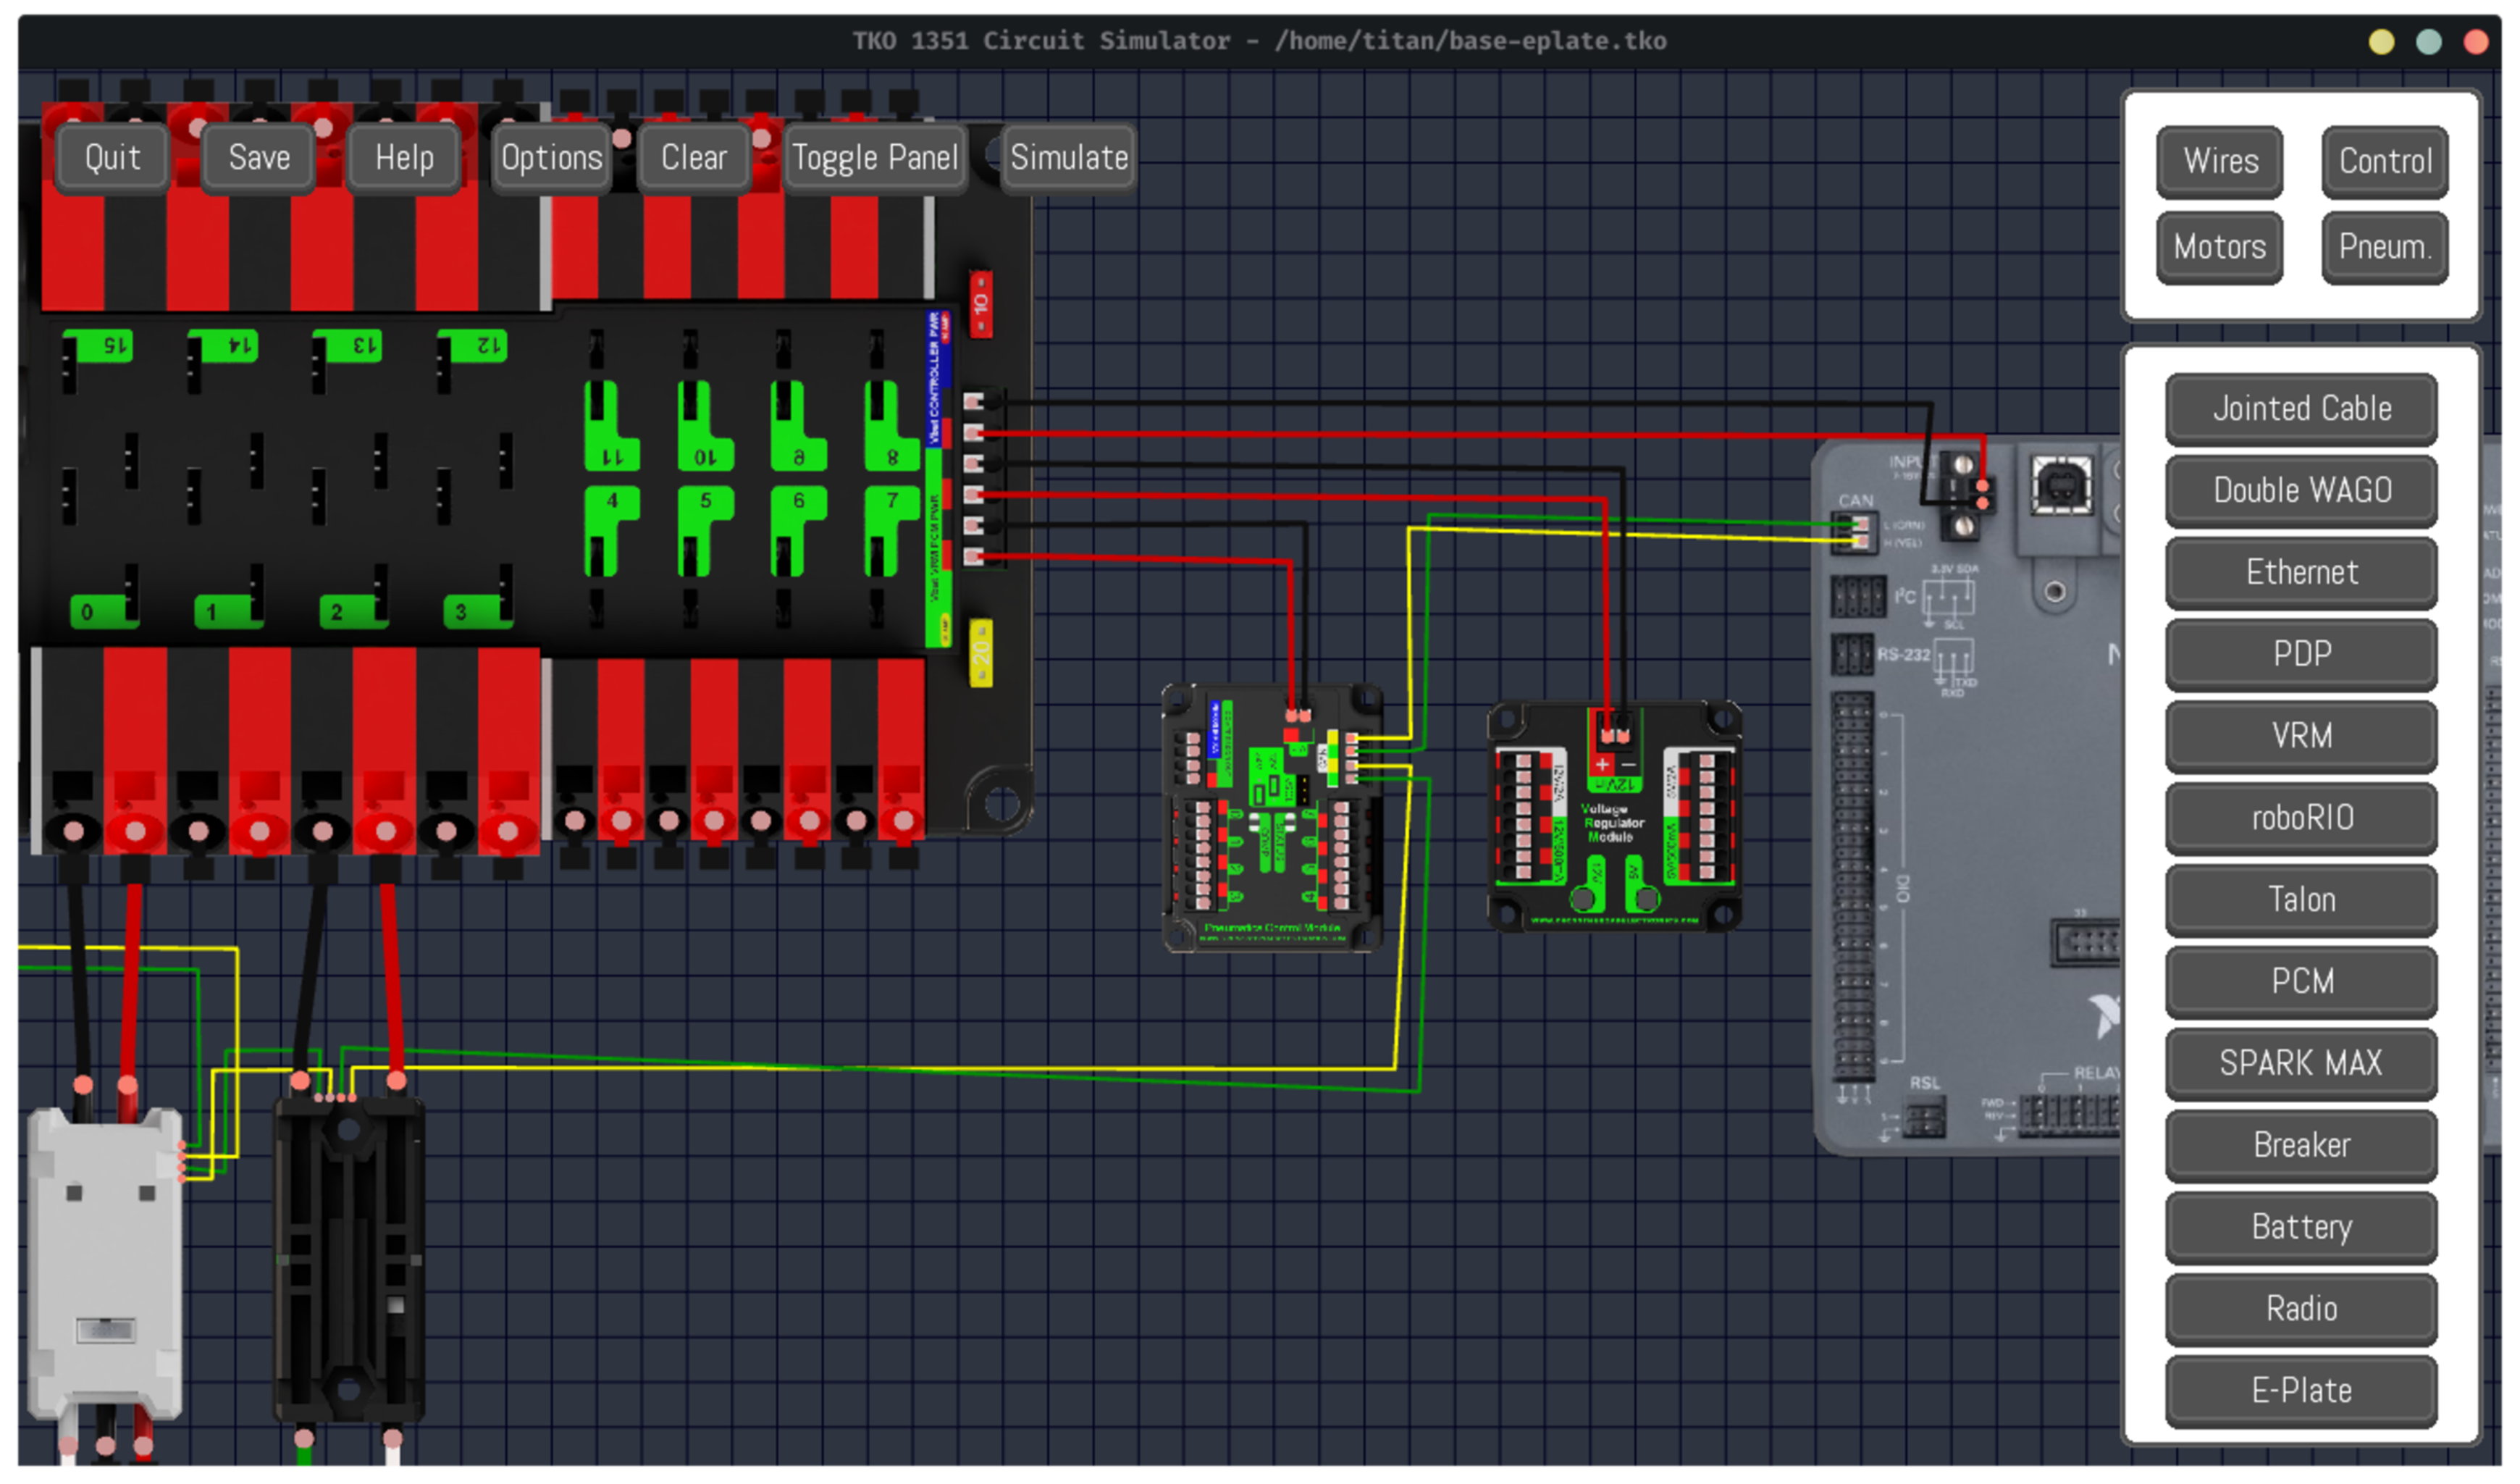Click the roboRIO power INPUT connector

point(1967,495)
